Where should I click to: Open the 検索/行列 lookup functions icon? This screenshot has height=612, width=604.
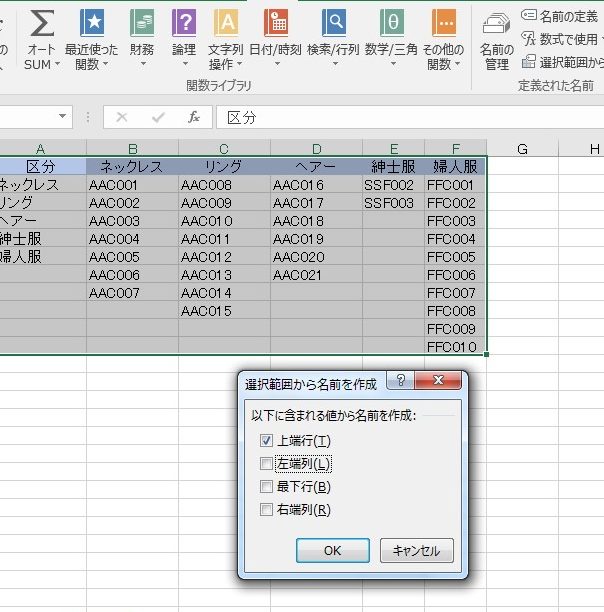click(334, 23)
